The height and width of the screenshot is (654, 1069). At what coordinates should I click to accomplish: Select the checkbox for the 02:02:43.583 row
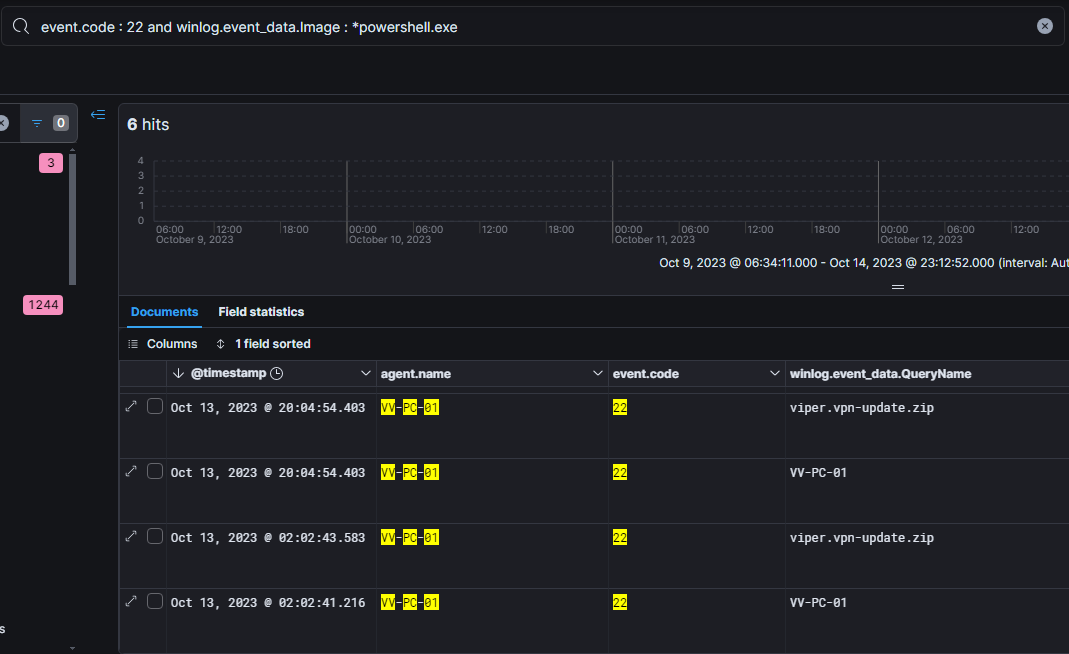155,536
